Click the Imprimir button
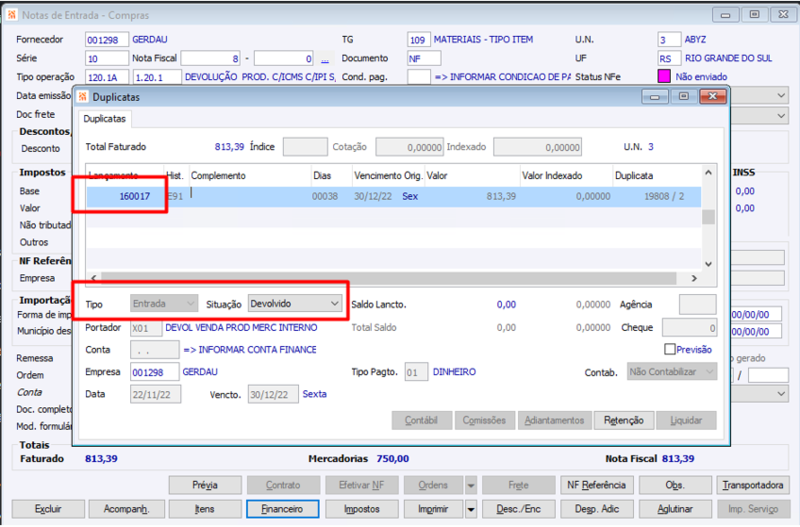800x527 pixels. pos(433,509)
